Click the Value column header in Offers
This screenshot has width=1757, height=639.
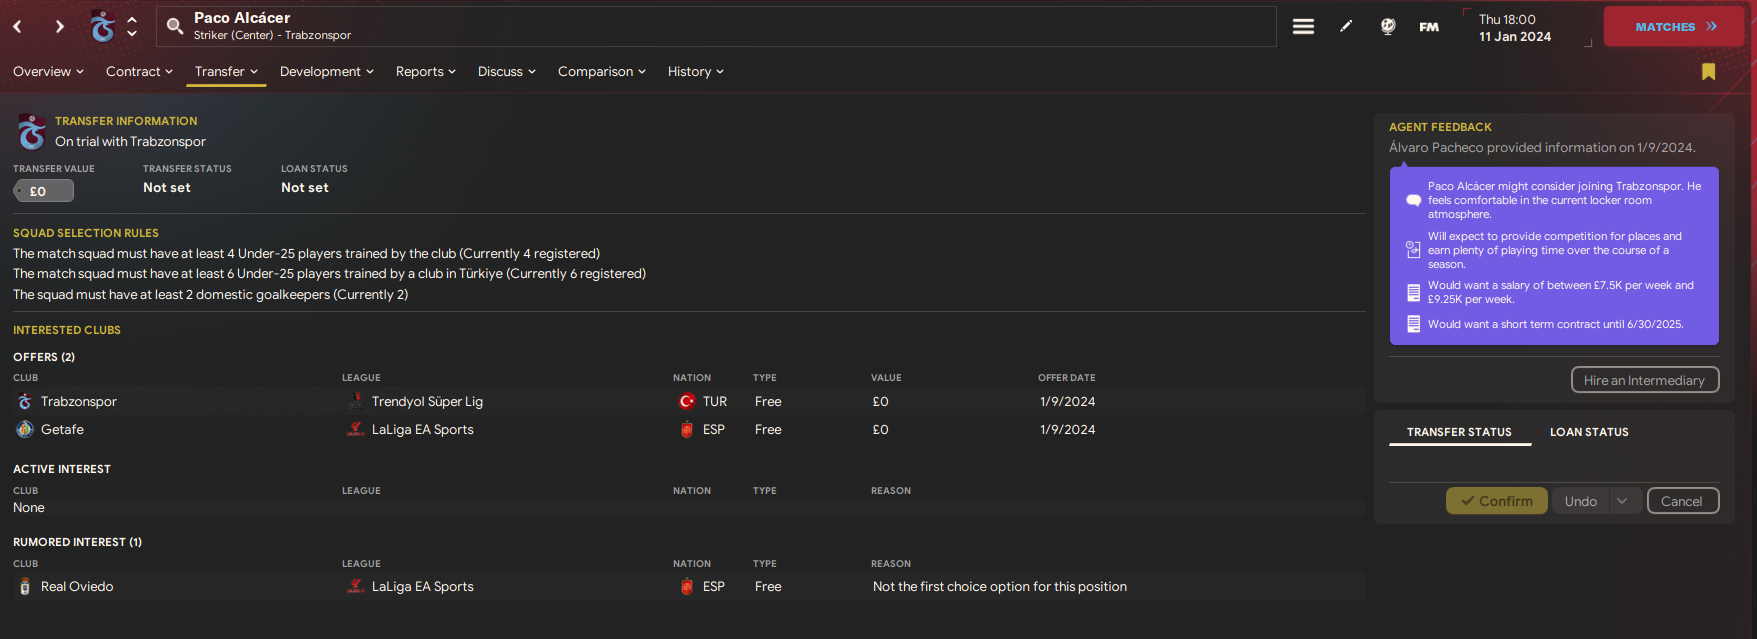click(x=886, y=378)
